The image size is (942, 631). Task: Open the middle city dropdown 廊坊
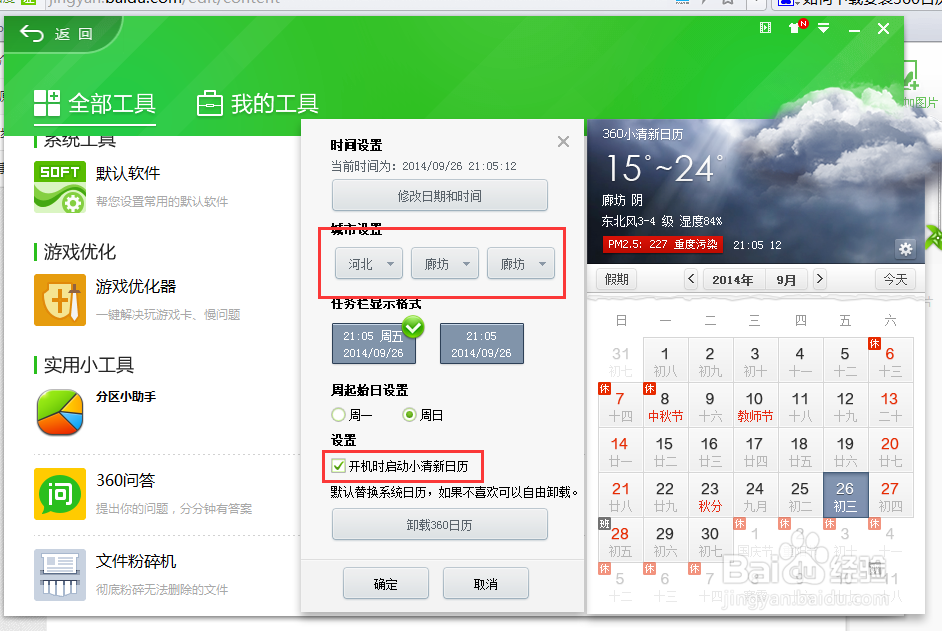445,263
